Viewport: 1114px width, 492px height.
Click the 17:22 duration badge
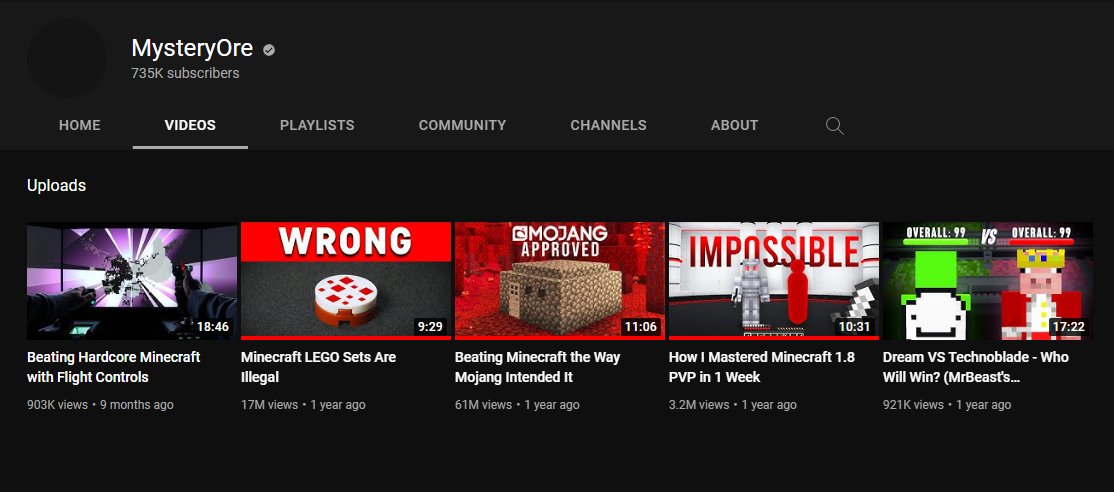click(1069, 327)
